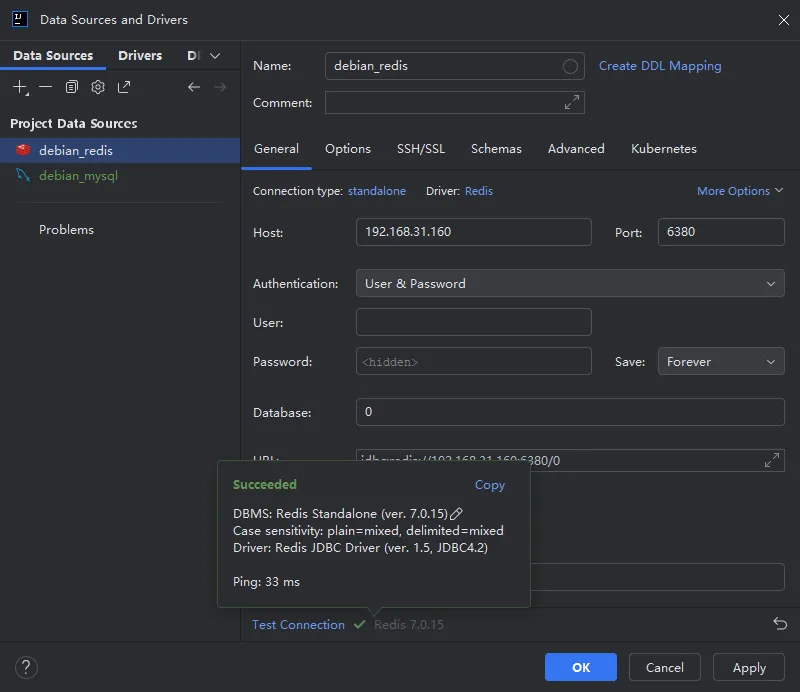Screen dimensions: 800x692
Task: Click the revert changes arrow icon
Action: [x=780, y=624]
